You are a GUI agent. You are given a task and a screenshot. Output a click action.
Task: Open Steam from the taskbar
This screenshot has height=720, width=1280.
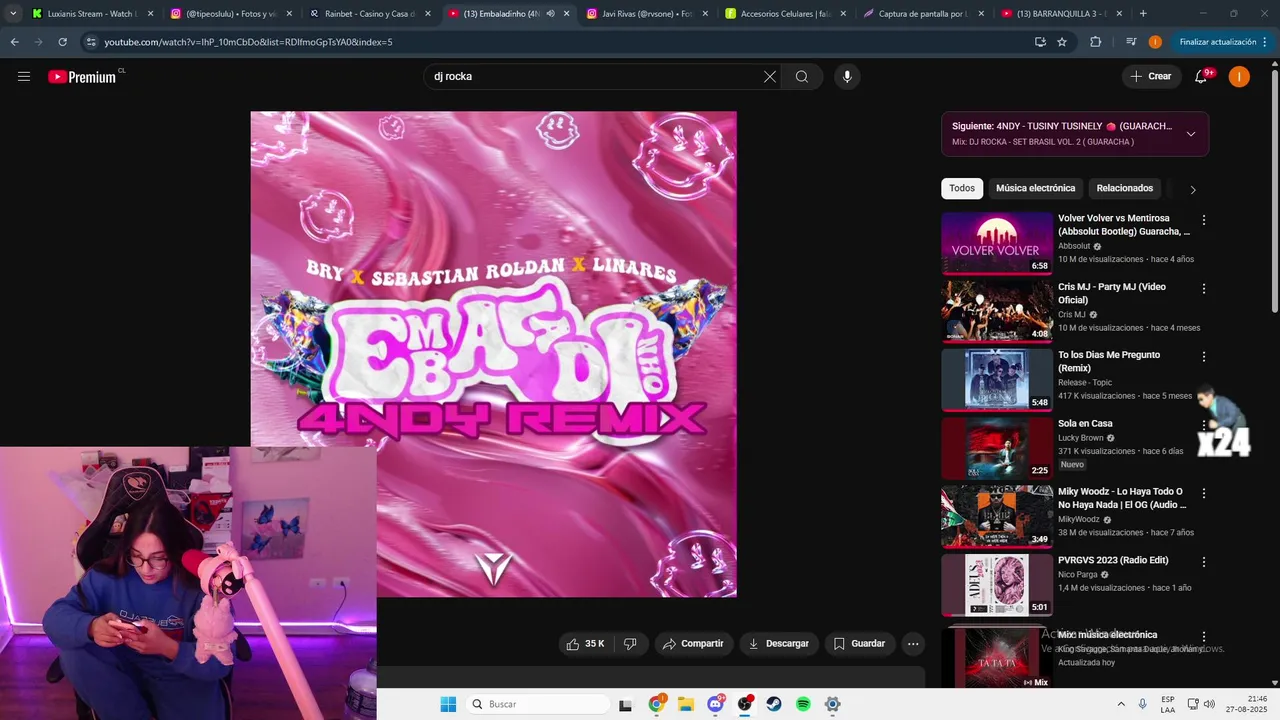[774, 704]
